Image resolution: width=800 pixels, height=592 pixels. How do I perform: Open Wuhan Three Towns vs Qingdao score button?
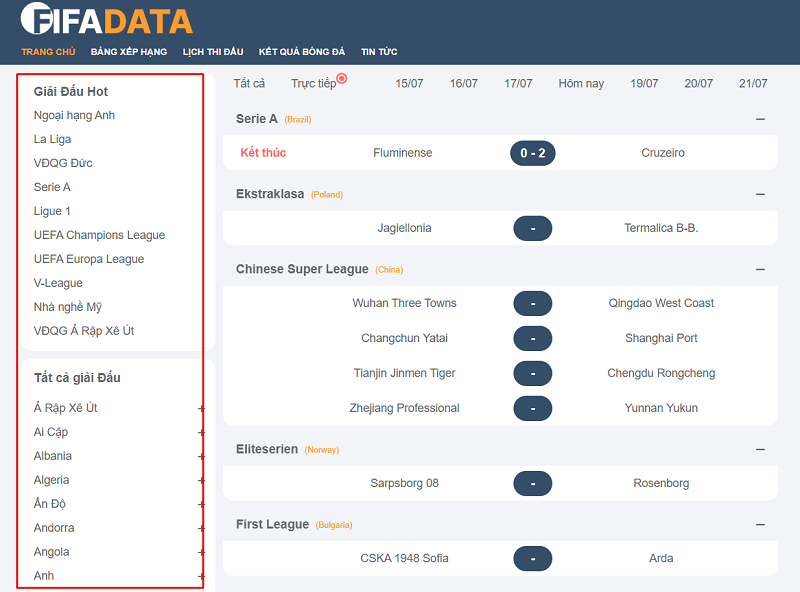533,303
